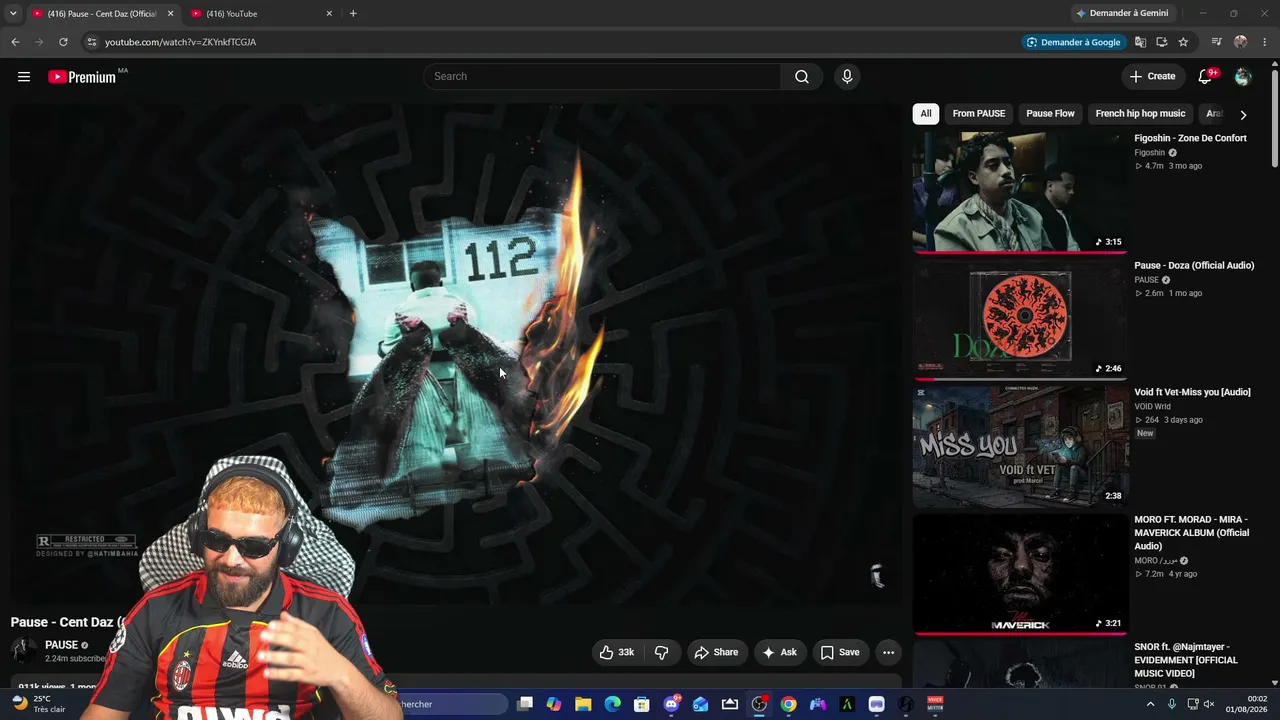Reload the current page

[63, 42]
